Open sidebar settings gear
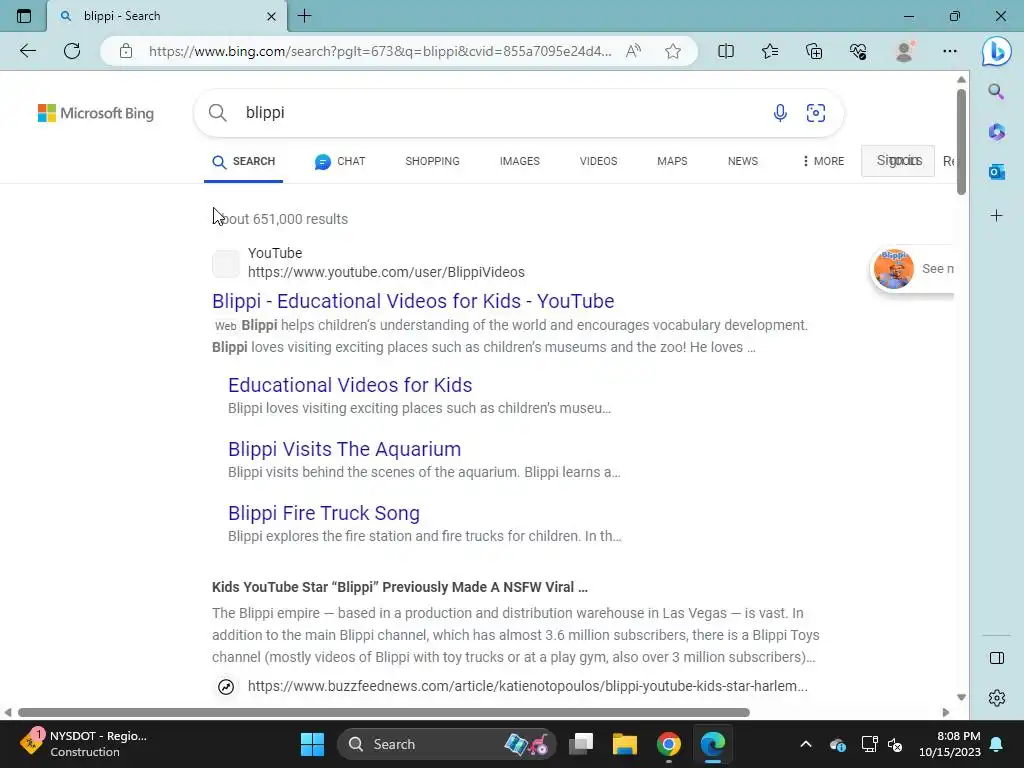This screenshot has height=768, width=1024. tap(997, 698)
